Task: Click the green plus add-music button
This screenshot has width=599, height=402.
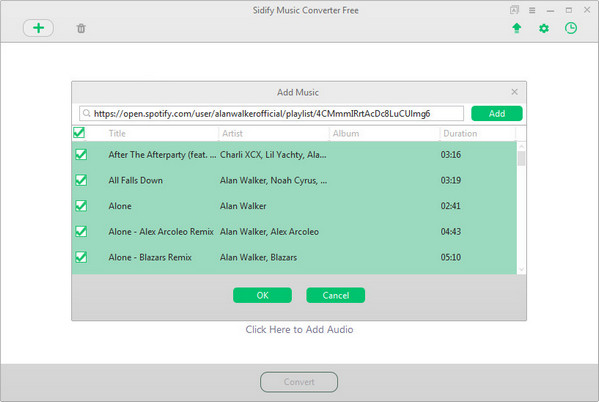Action: pyautogui.click(x=38, y=28)
